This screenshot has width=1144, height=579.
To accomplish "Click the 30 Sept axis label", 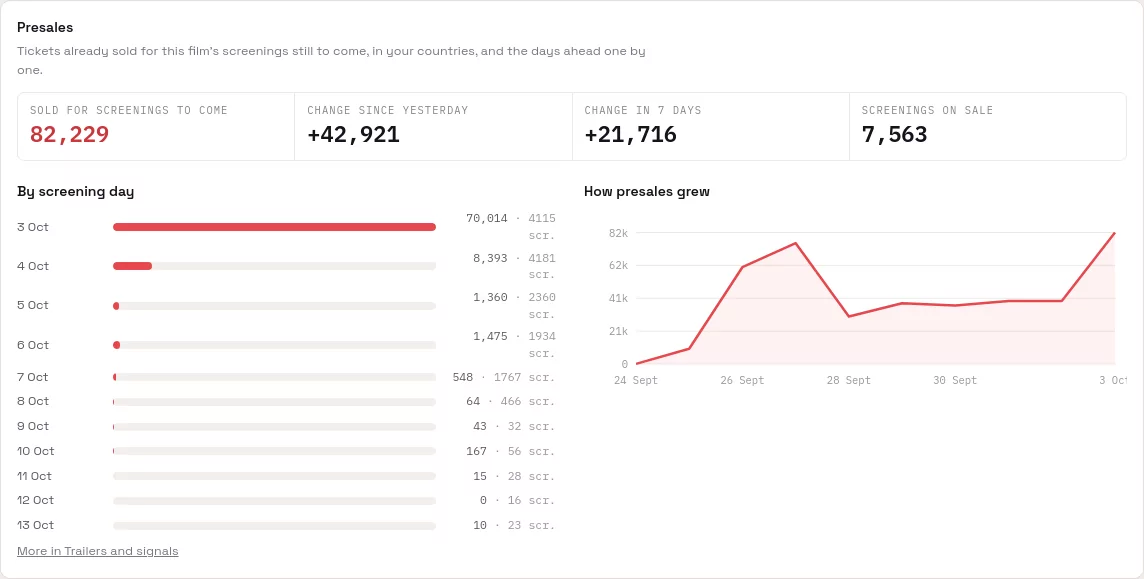I will 955,380.
